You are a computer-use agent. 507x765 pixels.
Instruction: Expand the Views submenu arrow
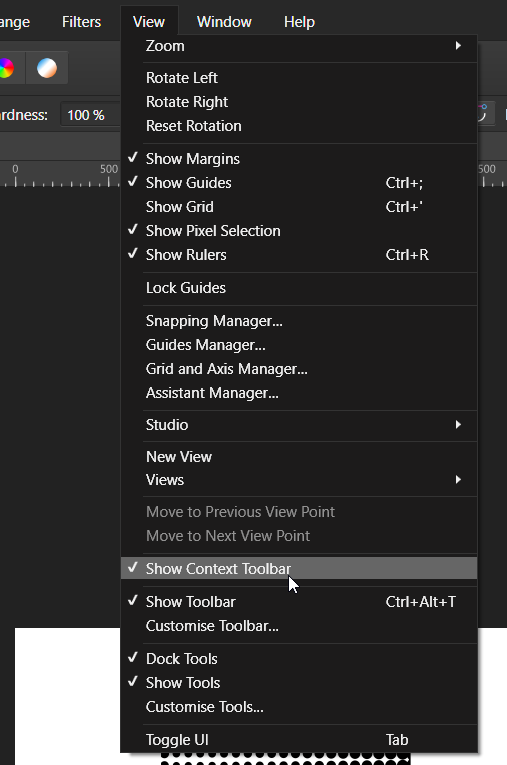click(458, 480)
